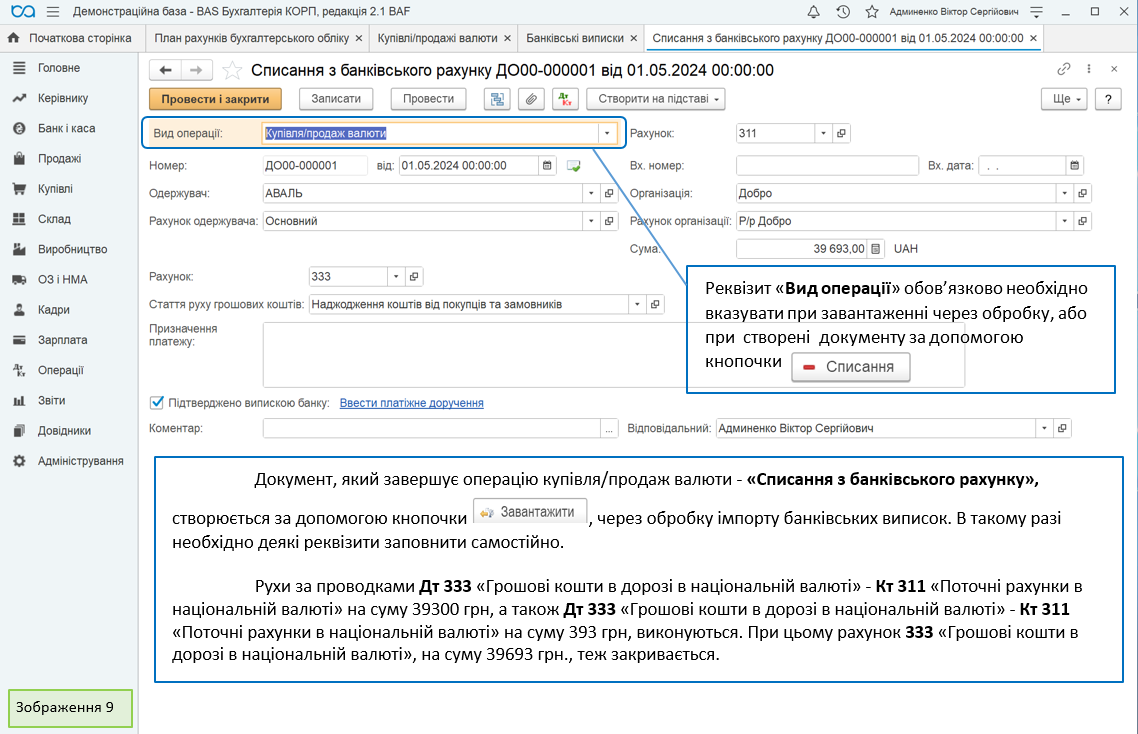Open the related documents structure icon
This screenshot has width=1138, height=734.
[497, 99]
